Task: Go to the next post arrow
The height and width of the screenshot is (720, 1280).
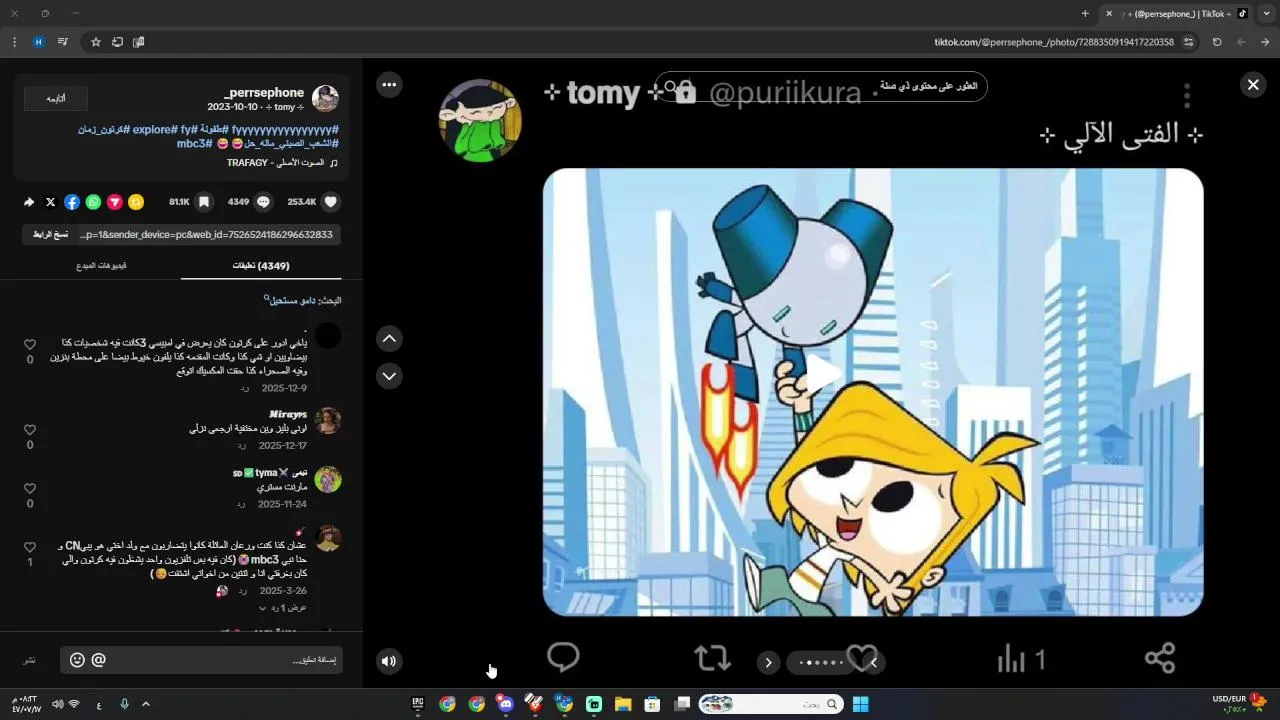Action: (389, 376)
